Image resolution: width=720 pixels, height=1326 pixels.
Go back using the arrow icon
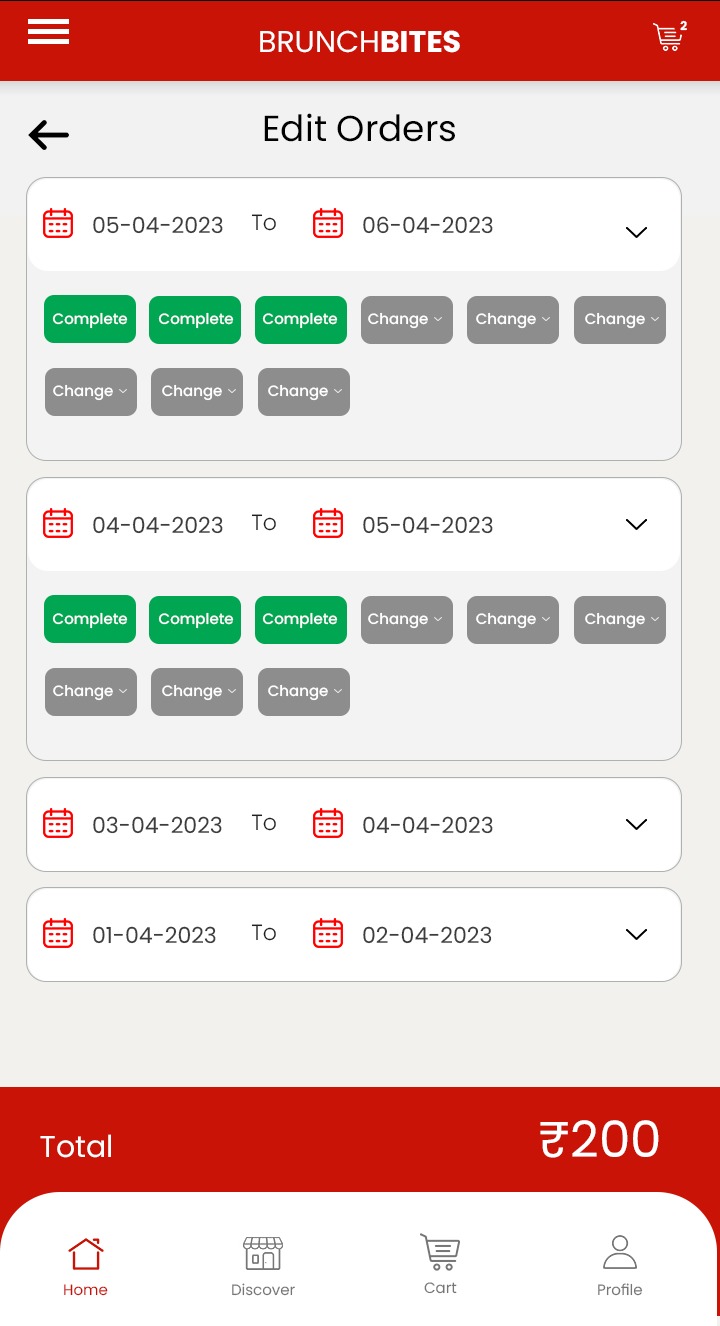[x=48, y=135]
